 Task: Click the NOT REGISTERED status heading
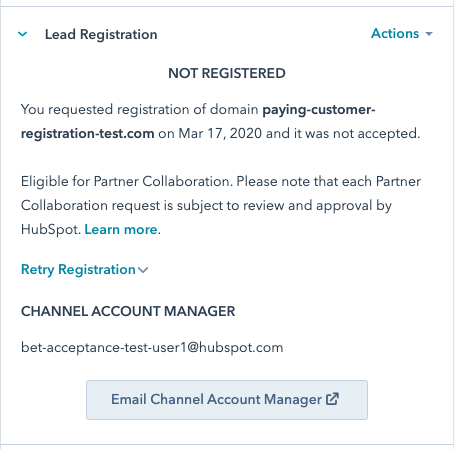[227, 73]
